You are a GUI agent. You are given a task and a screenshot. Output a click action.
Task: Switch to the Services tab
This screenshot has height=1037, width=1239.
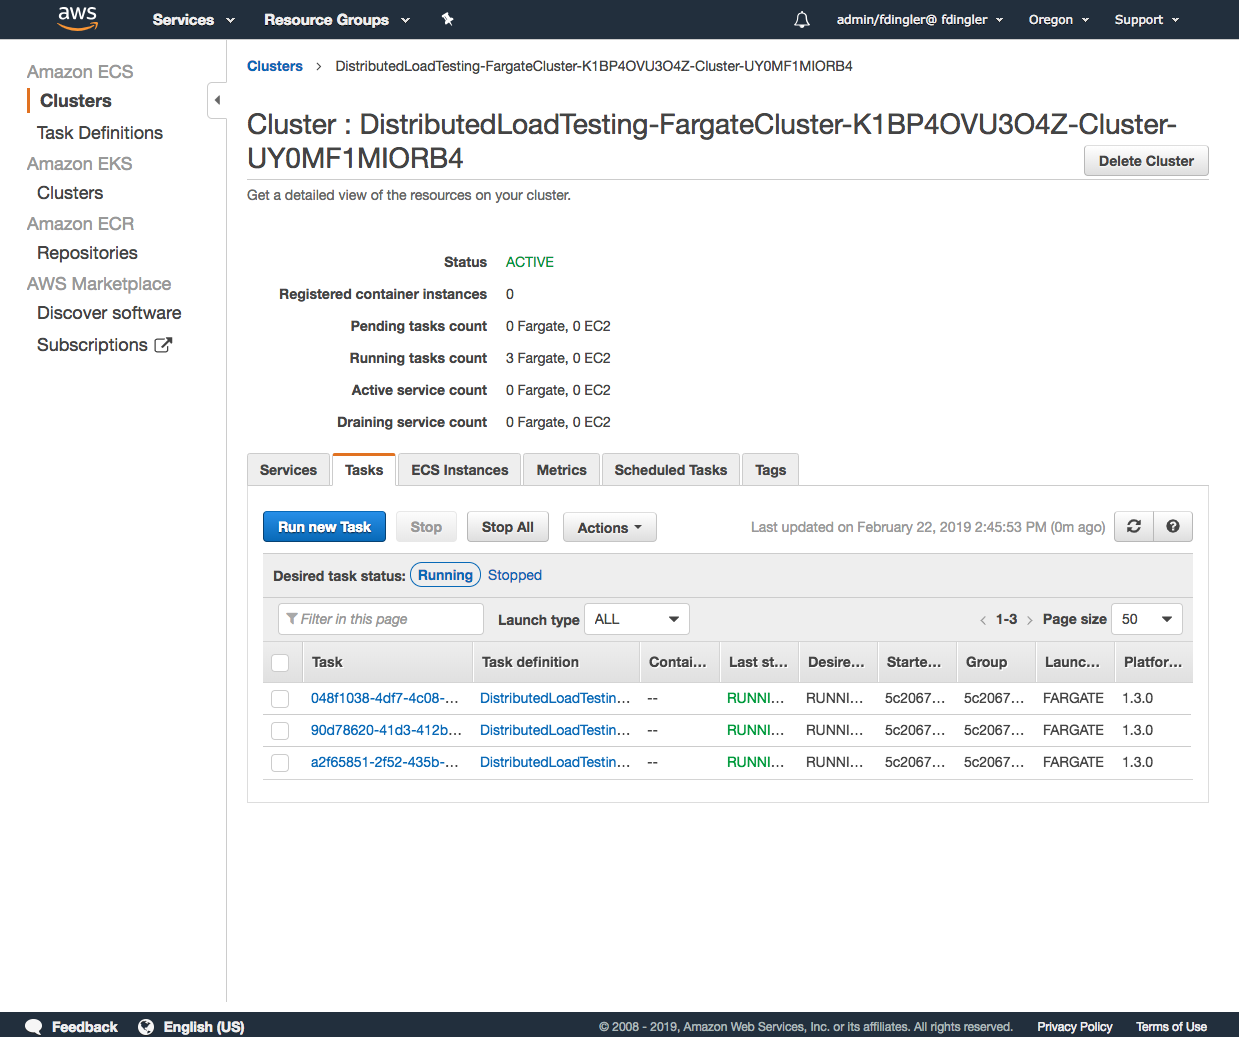288,470
